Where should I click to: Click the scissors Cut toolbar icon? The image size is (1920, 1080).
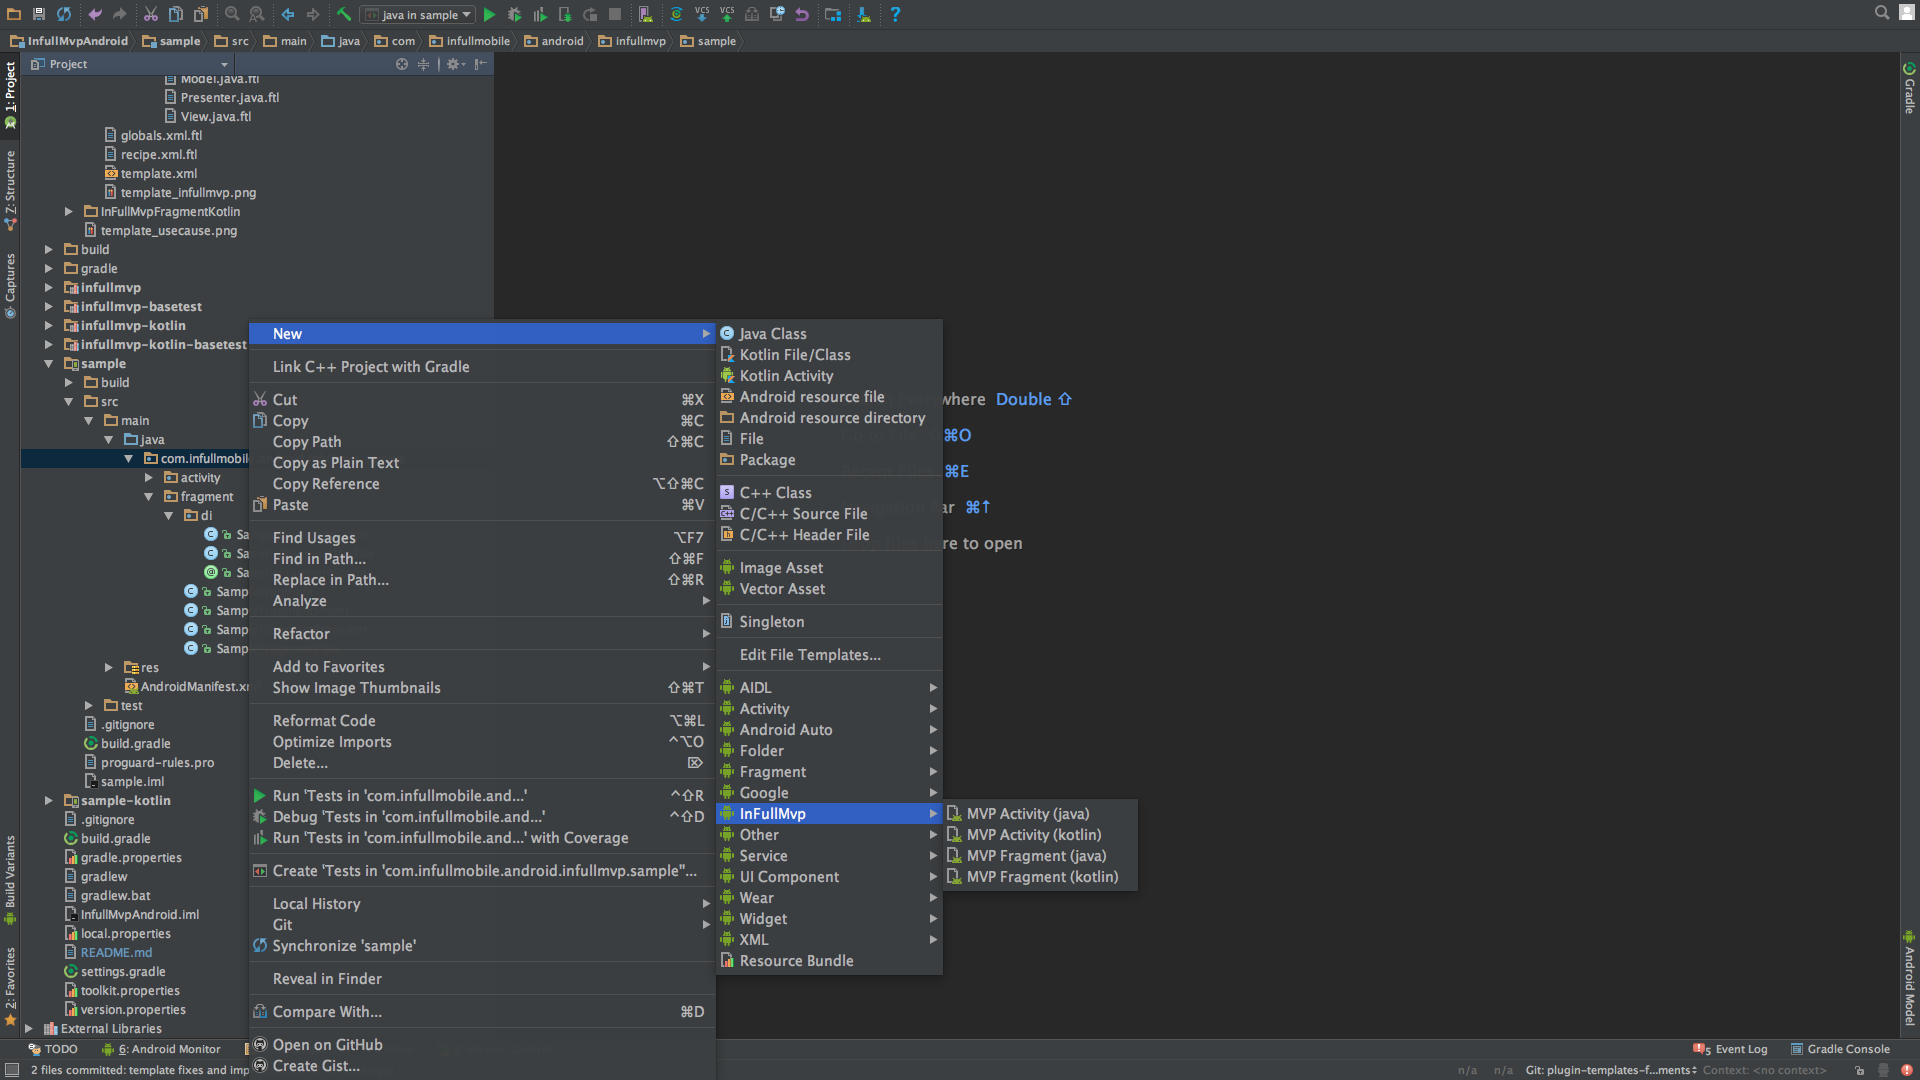click(x=151, y=14)
